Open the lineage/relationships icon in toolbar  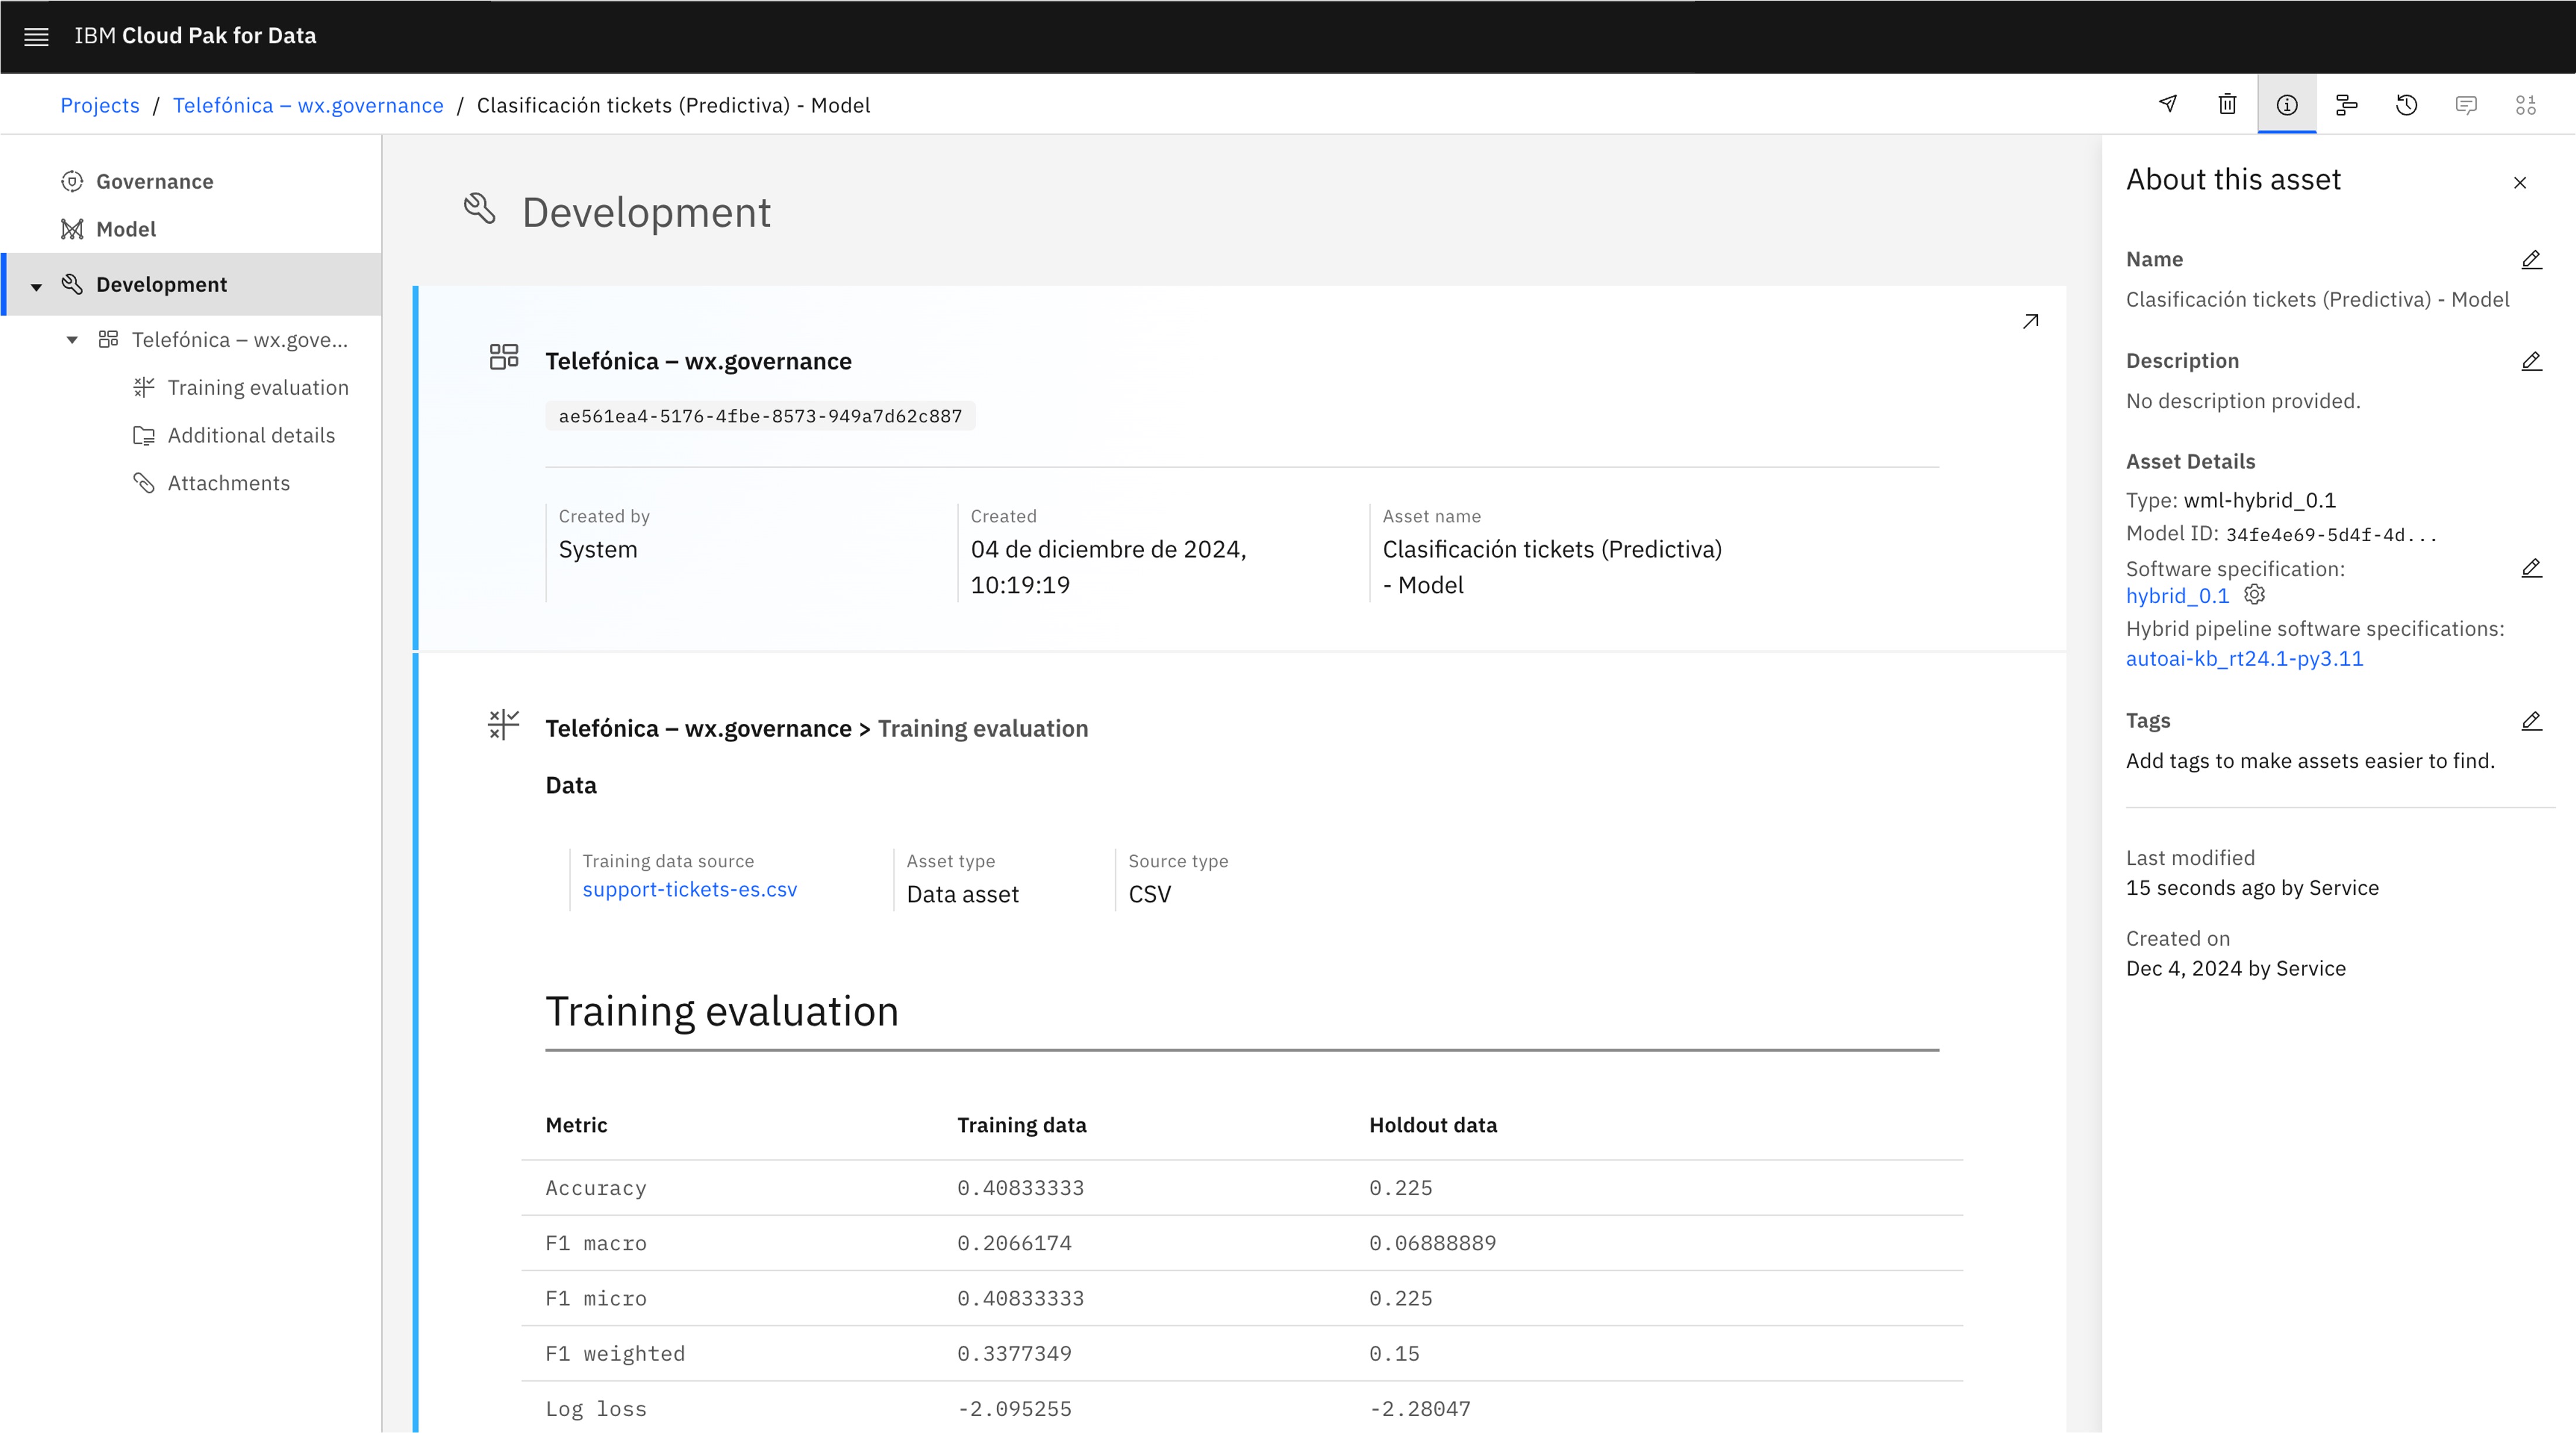pos(2346,104)
